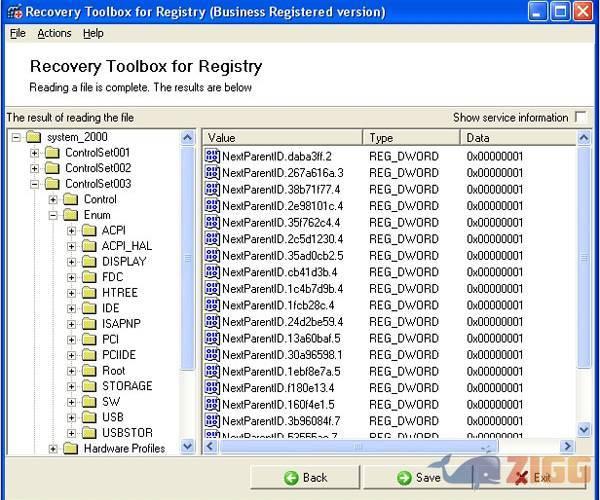Click the Save button
This screenshot has height=500, width=600.
click(x=418, y=477)
